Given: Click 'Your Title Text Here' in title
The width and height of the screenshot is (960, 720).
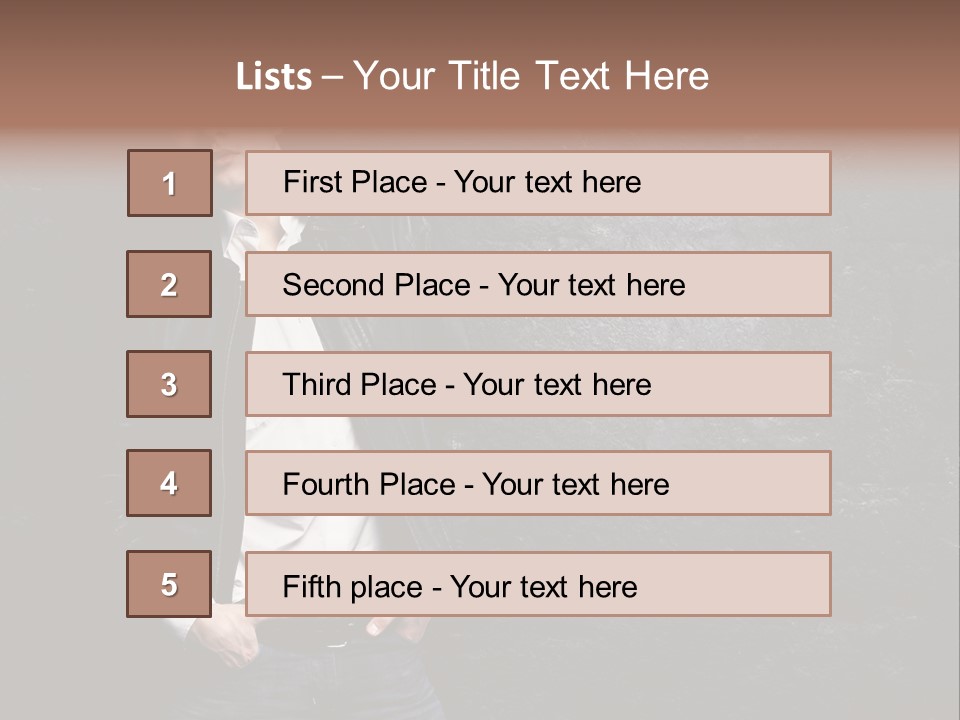Looking at the screenshot, I should tap(531, 76).
